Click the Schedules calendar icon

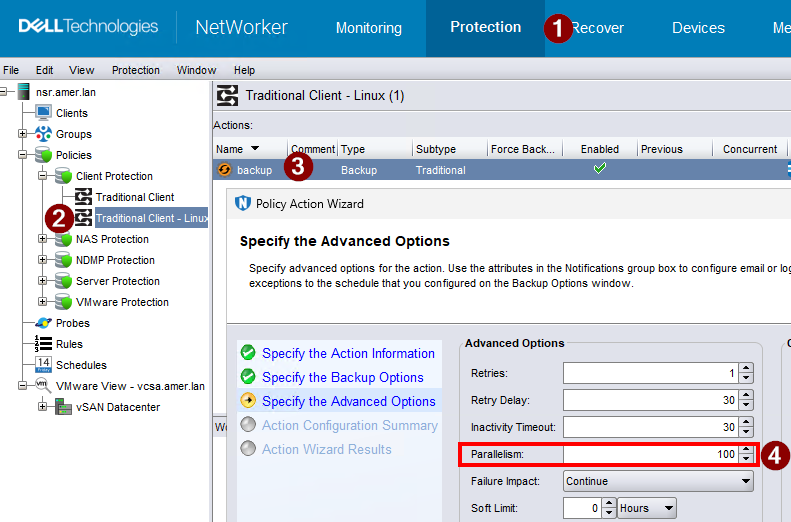pos(43,365)
